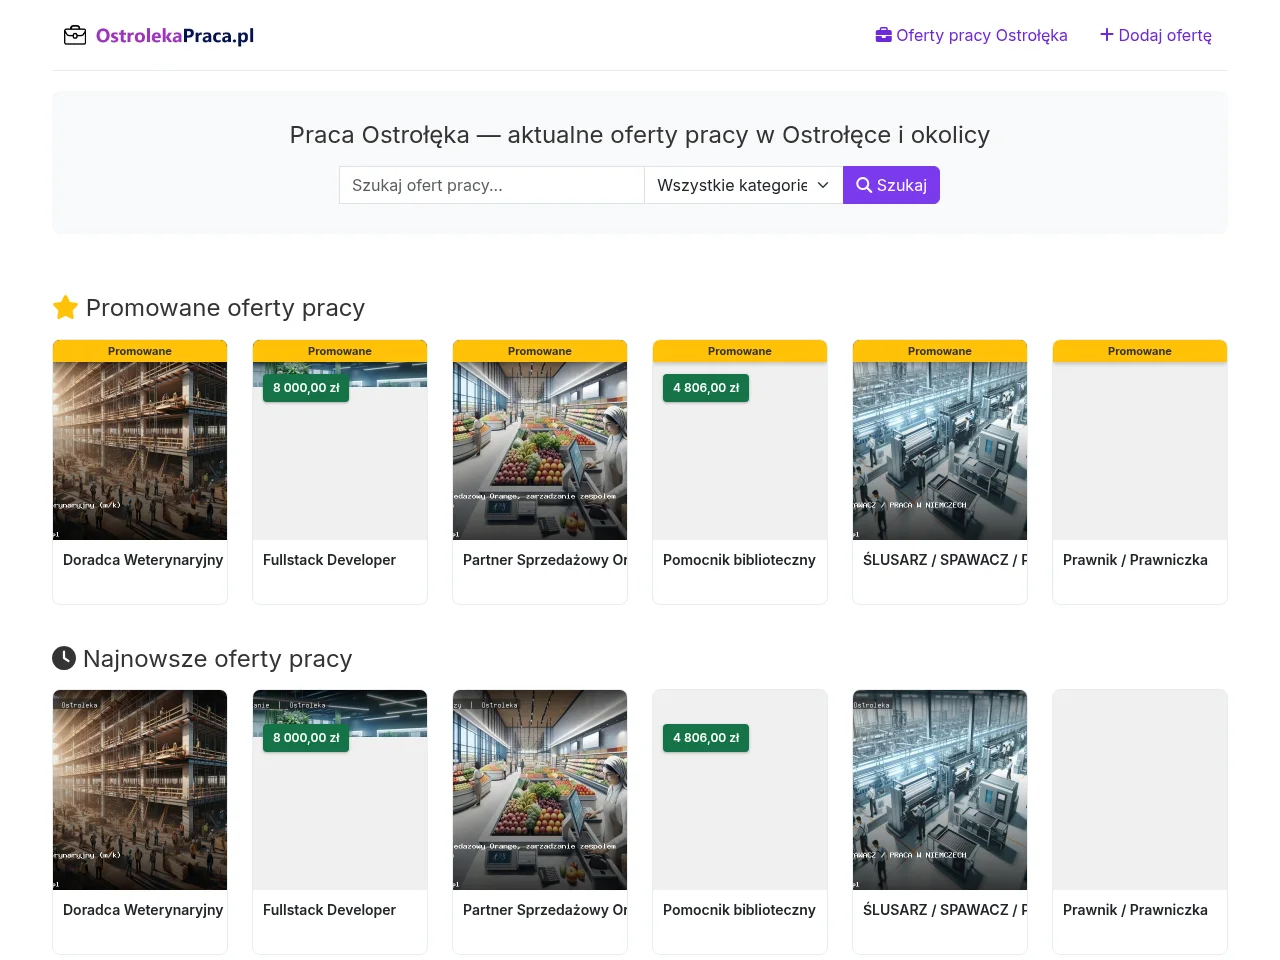Screen dimensions: 1280x960
Task: Open newest ŚLUSARZ / SPAWACZ factory image
Action: (940, 790)
